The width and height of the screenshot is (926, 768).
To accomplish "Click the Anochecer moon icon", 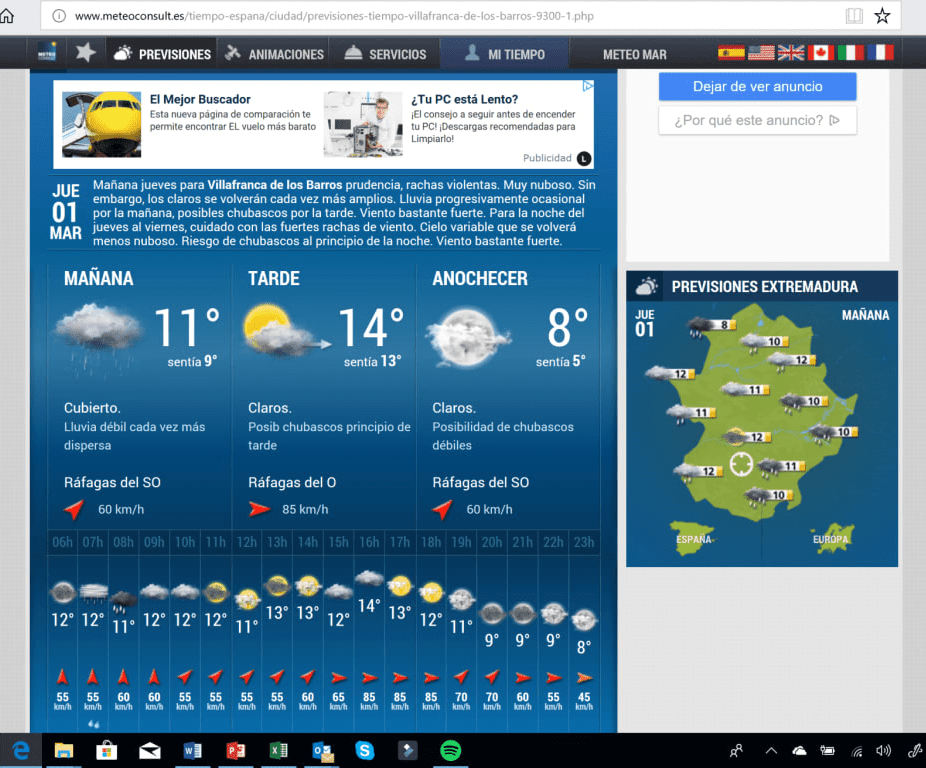I will (468, 337).
